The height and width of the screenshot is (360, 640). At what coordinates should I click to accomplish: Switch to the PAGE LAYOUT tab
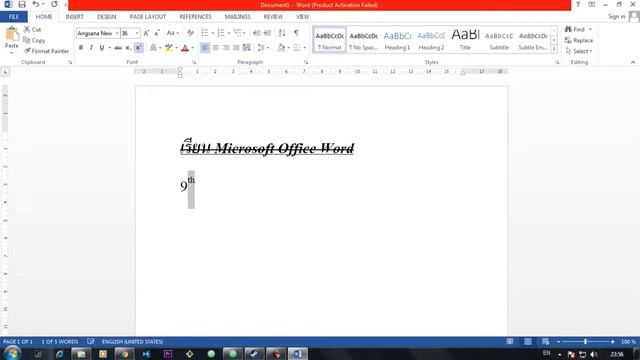[x=148, y=17]
